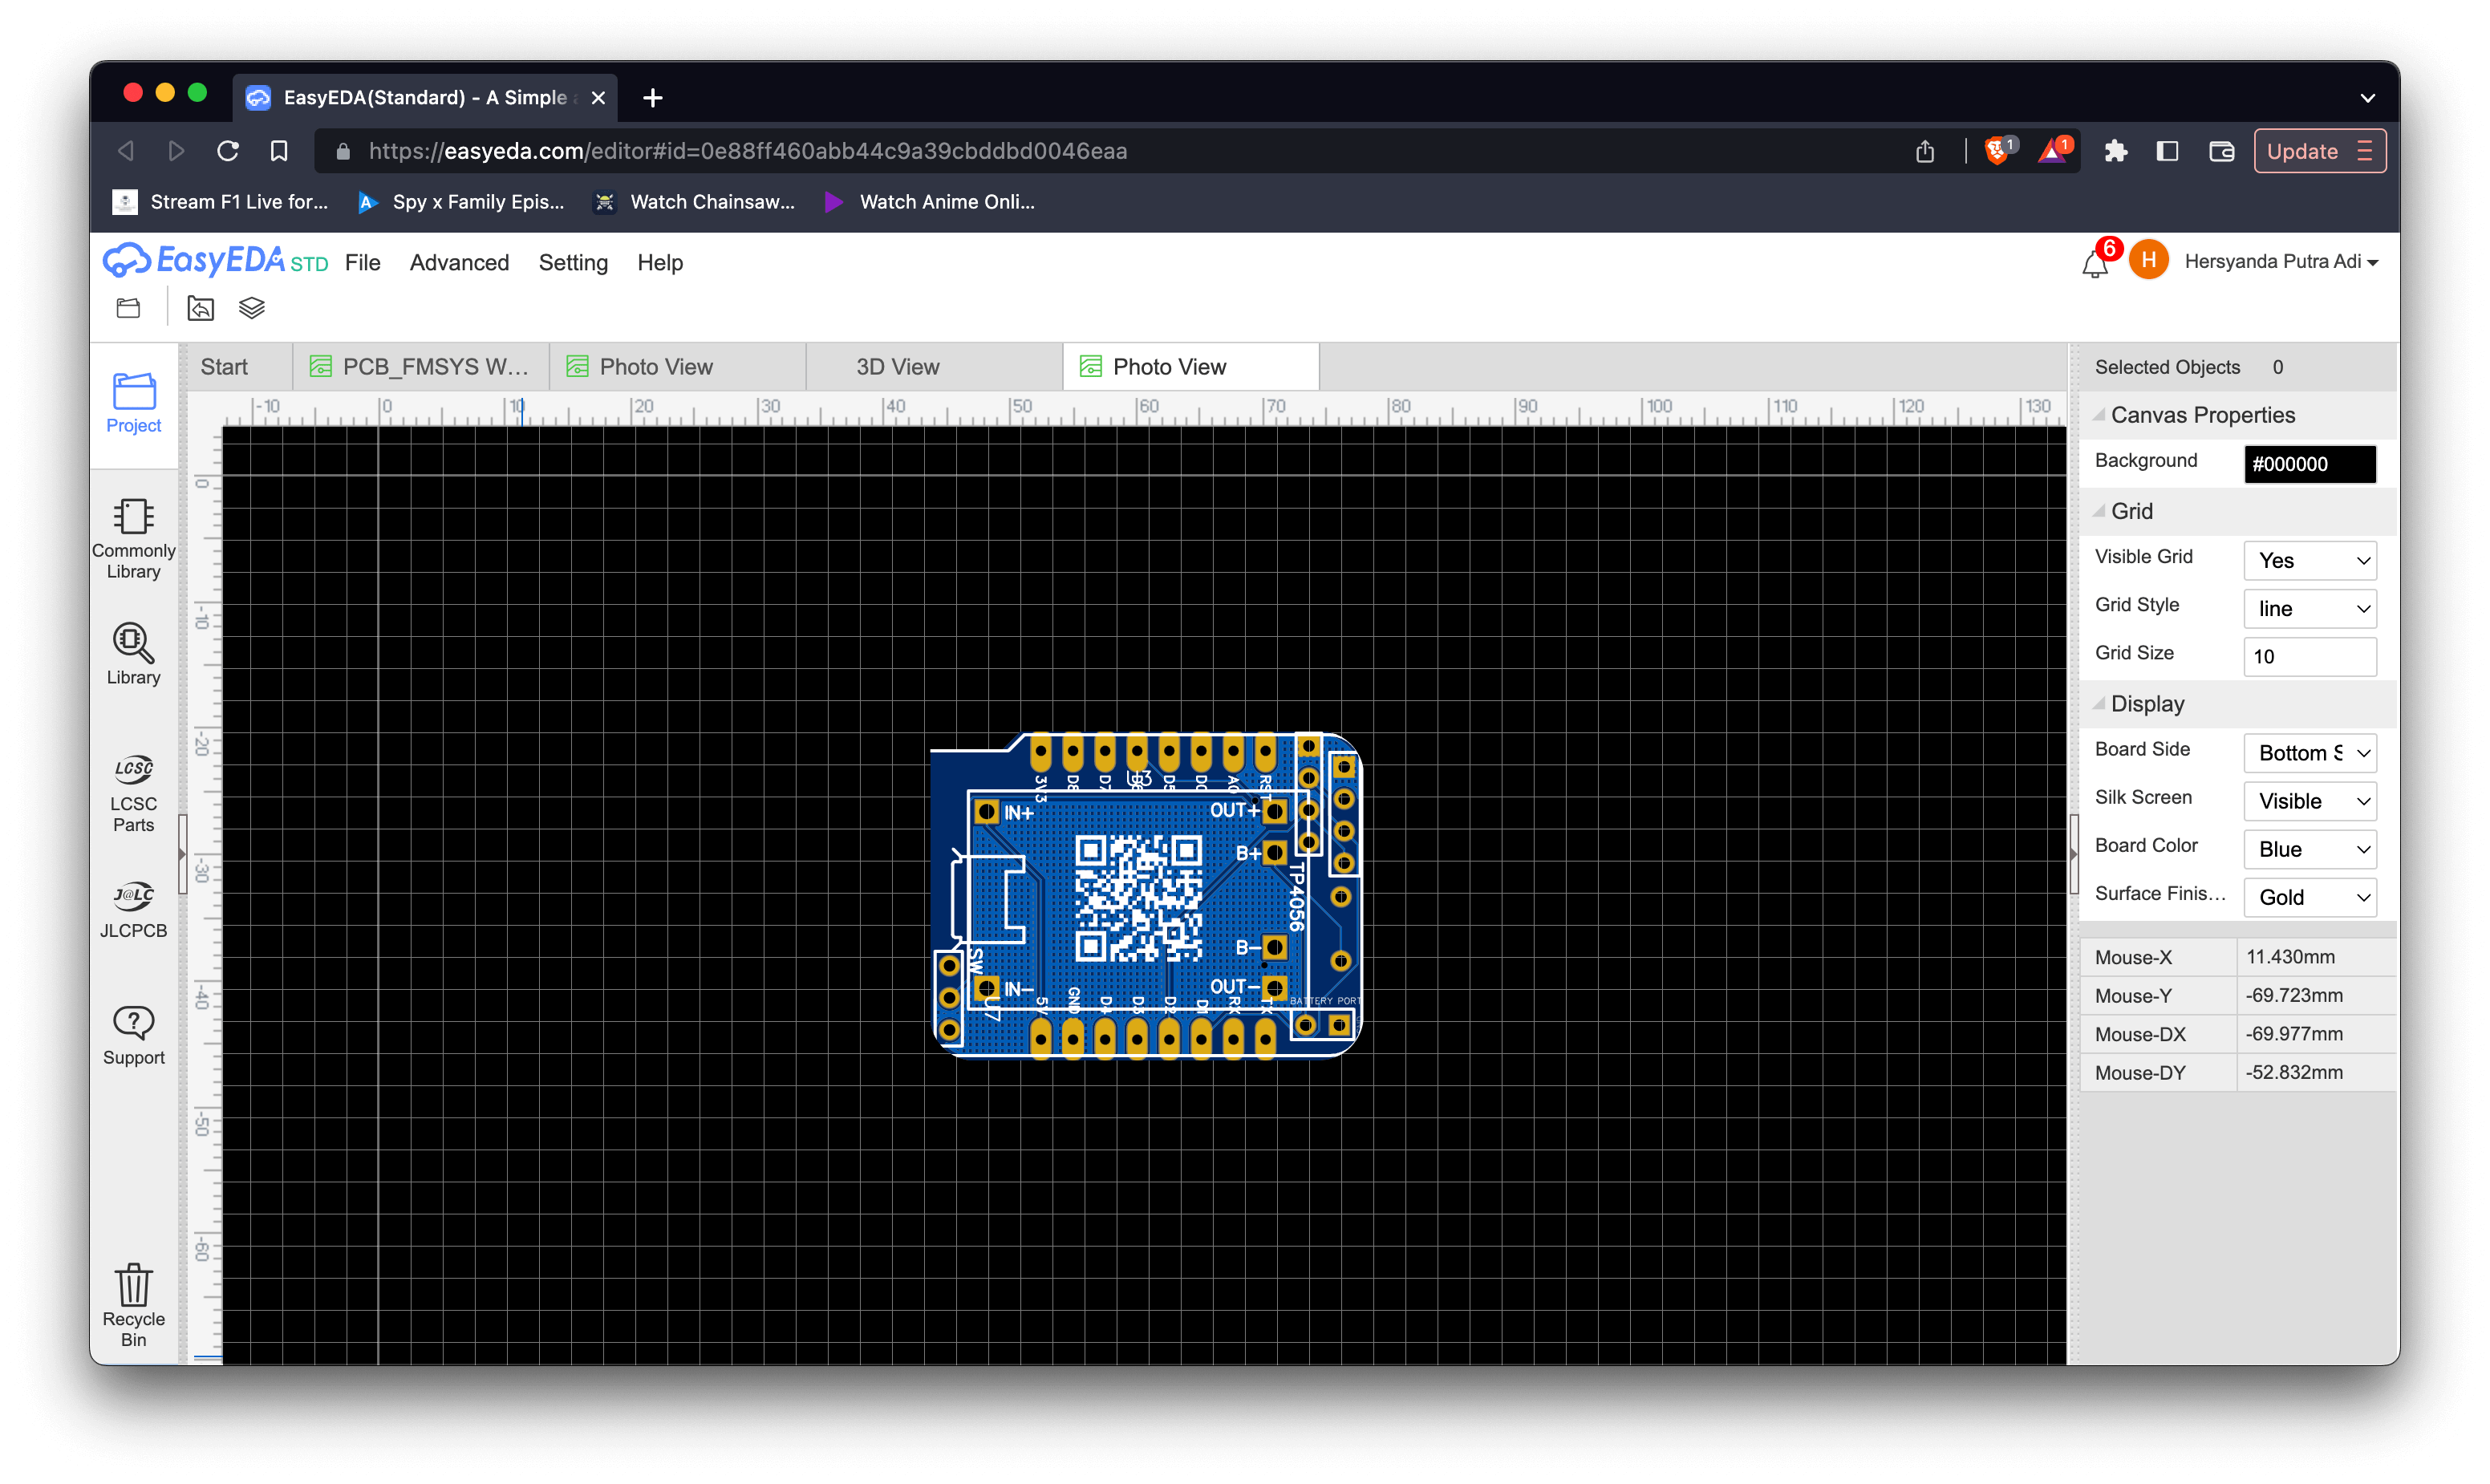
Task: Click the layers stack toolbar icon
Action: click(251, 308)
